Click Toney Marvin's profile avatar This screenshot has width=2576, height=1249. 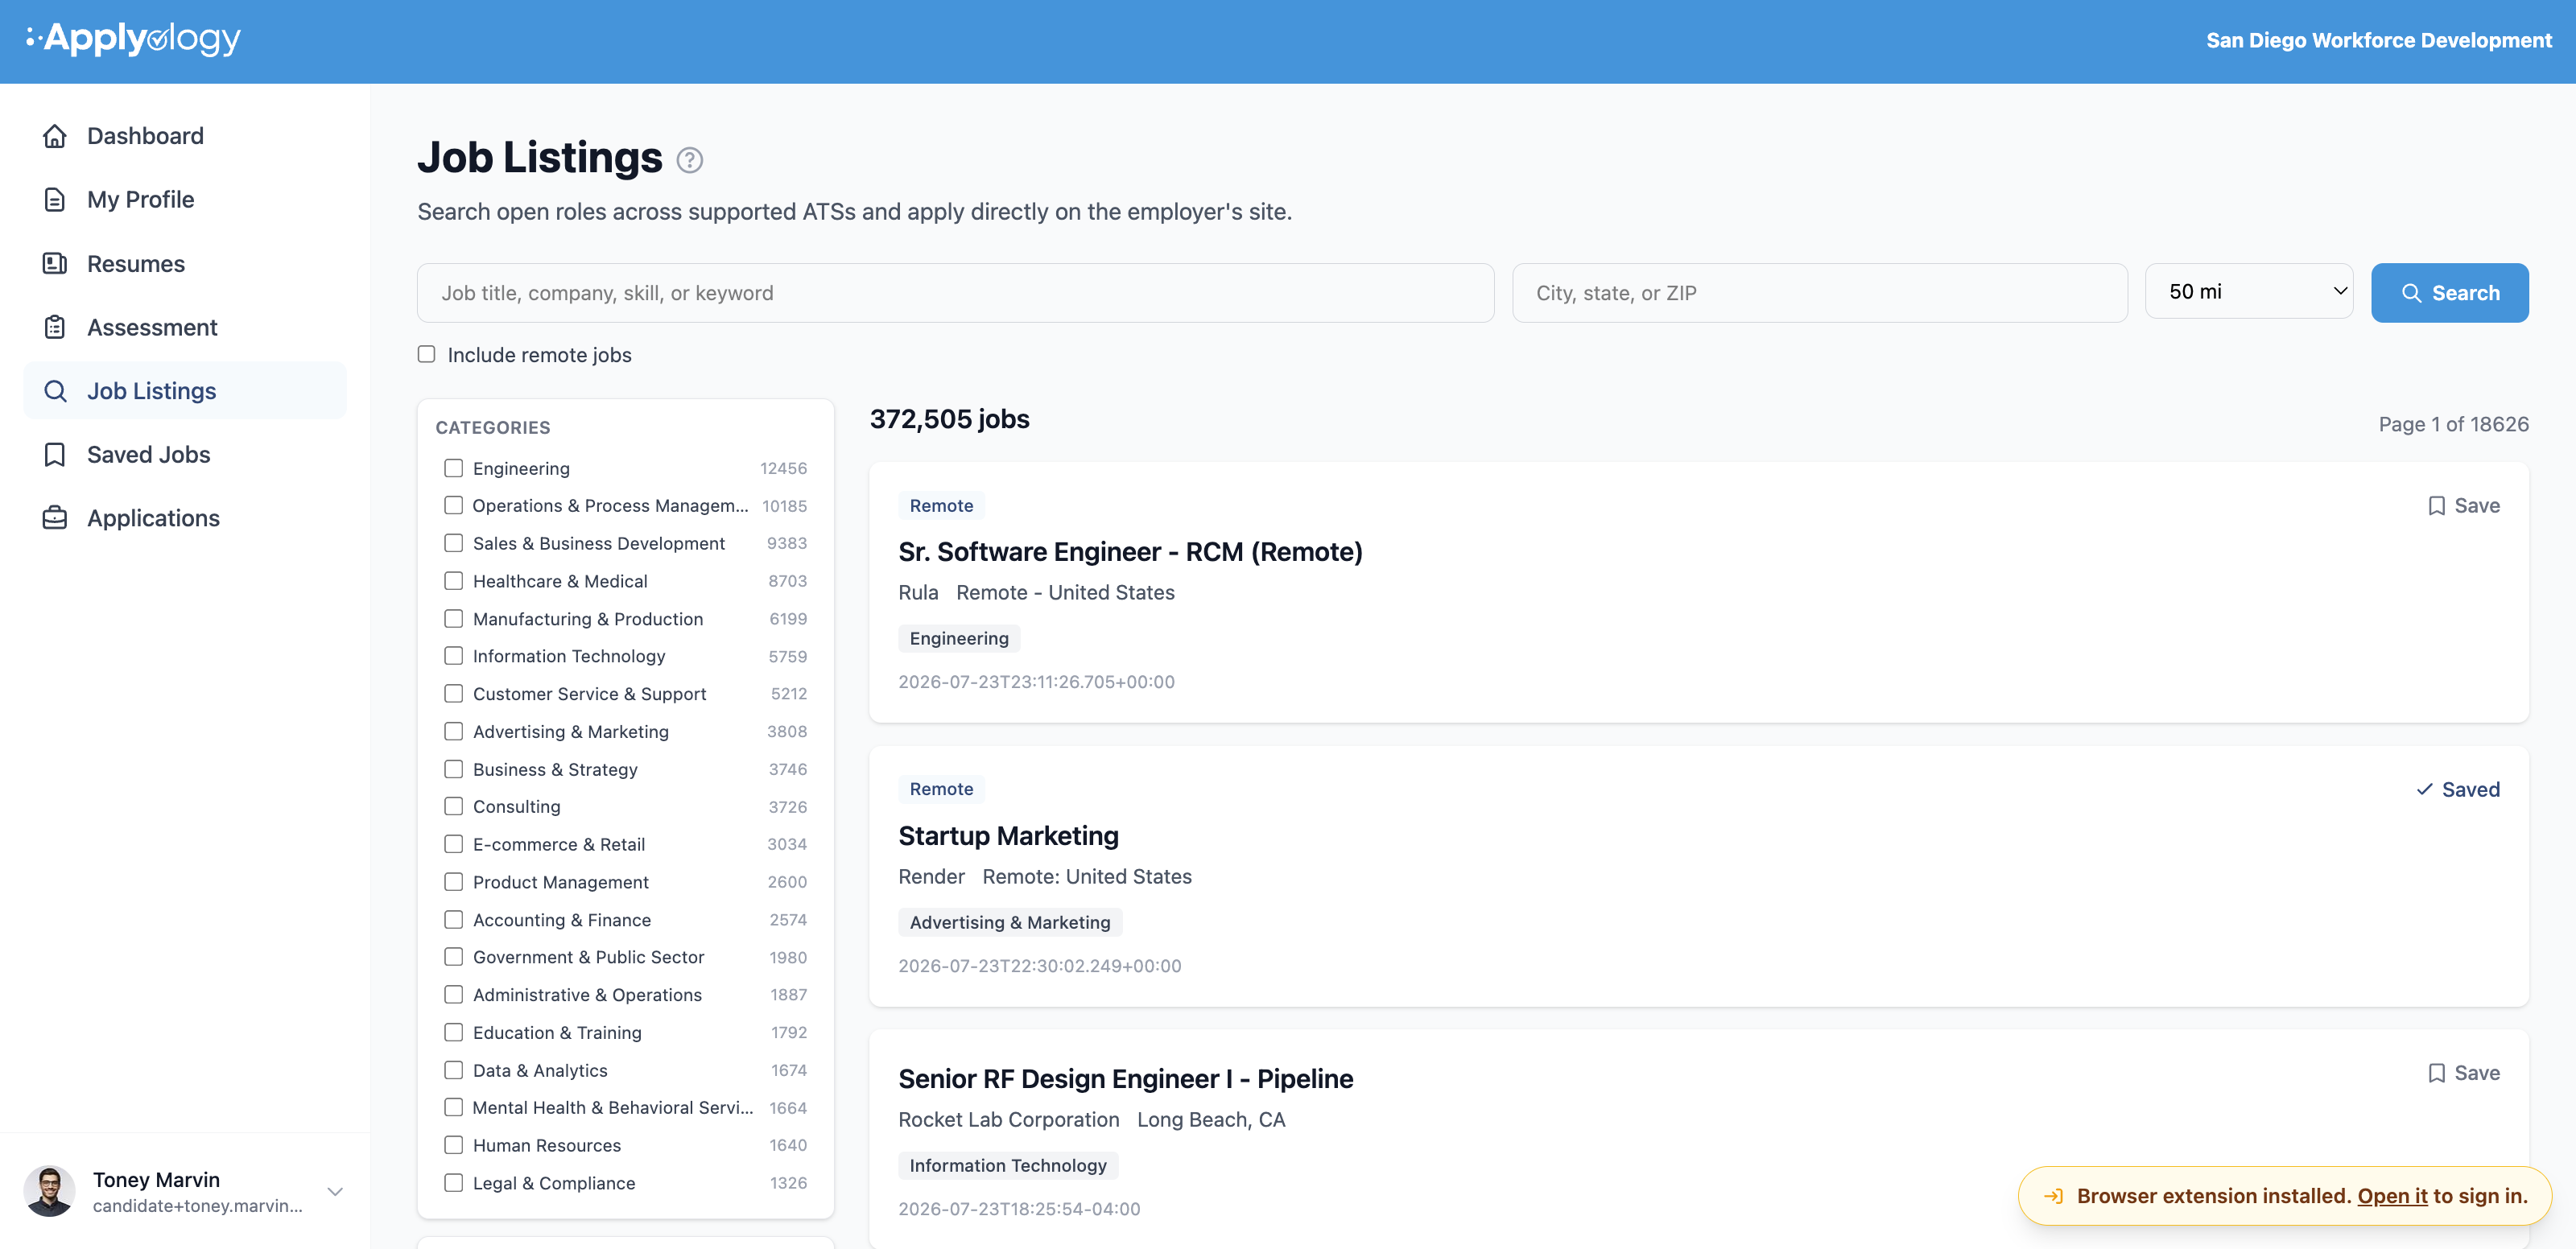49,1191
